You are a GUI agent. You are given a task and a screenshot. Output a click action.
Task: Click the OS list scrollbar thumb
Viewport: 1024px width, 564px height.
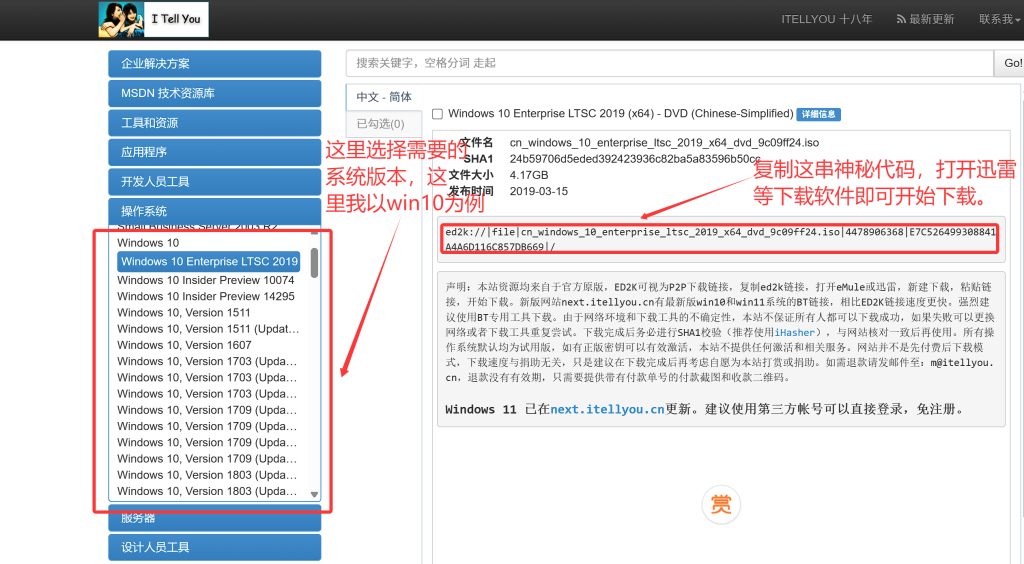(314, 262)
